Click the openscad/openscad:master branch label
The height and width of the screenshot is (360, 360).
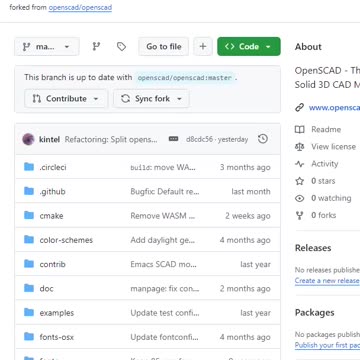(185, 78)
